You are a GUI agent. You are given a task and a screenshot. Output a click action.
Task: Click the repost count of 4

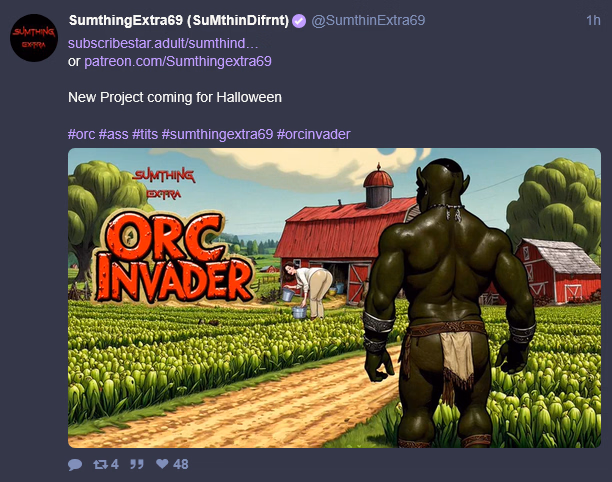[x=114, y=464]
